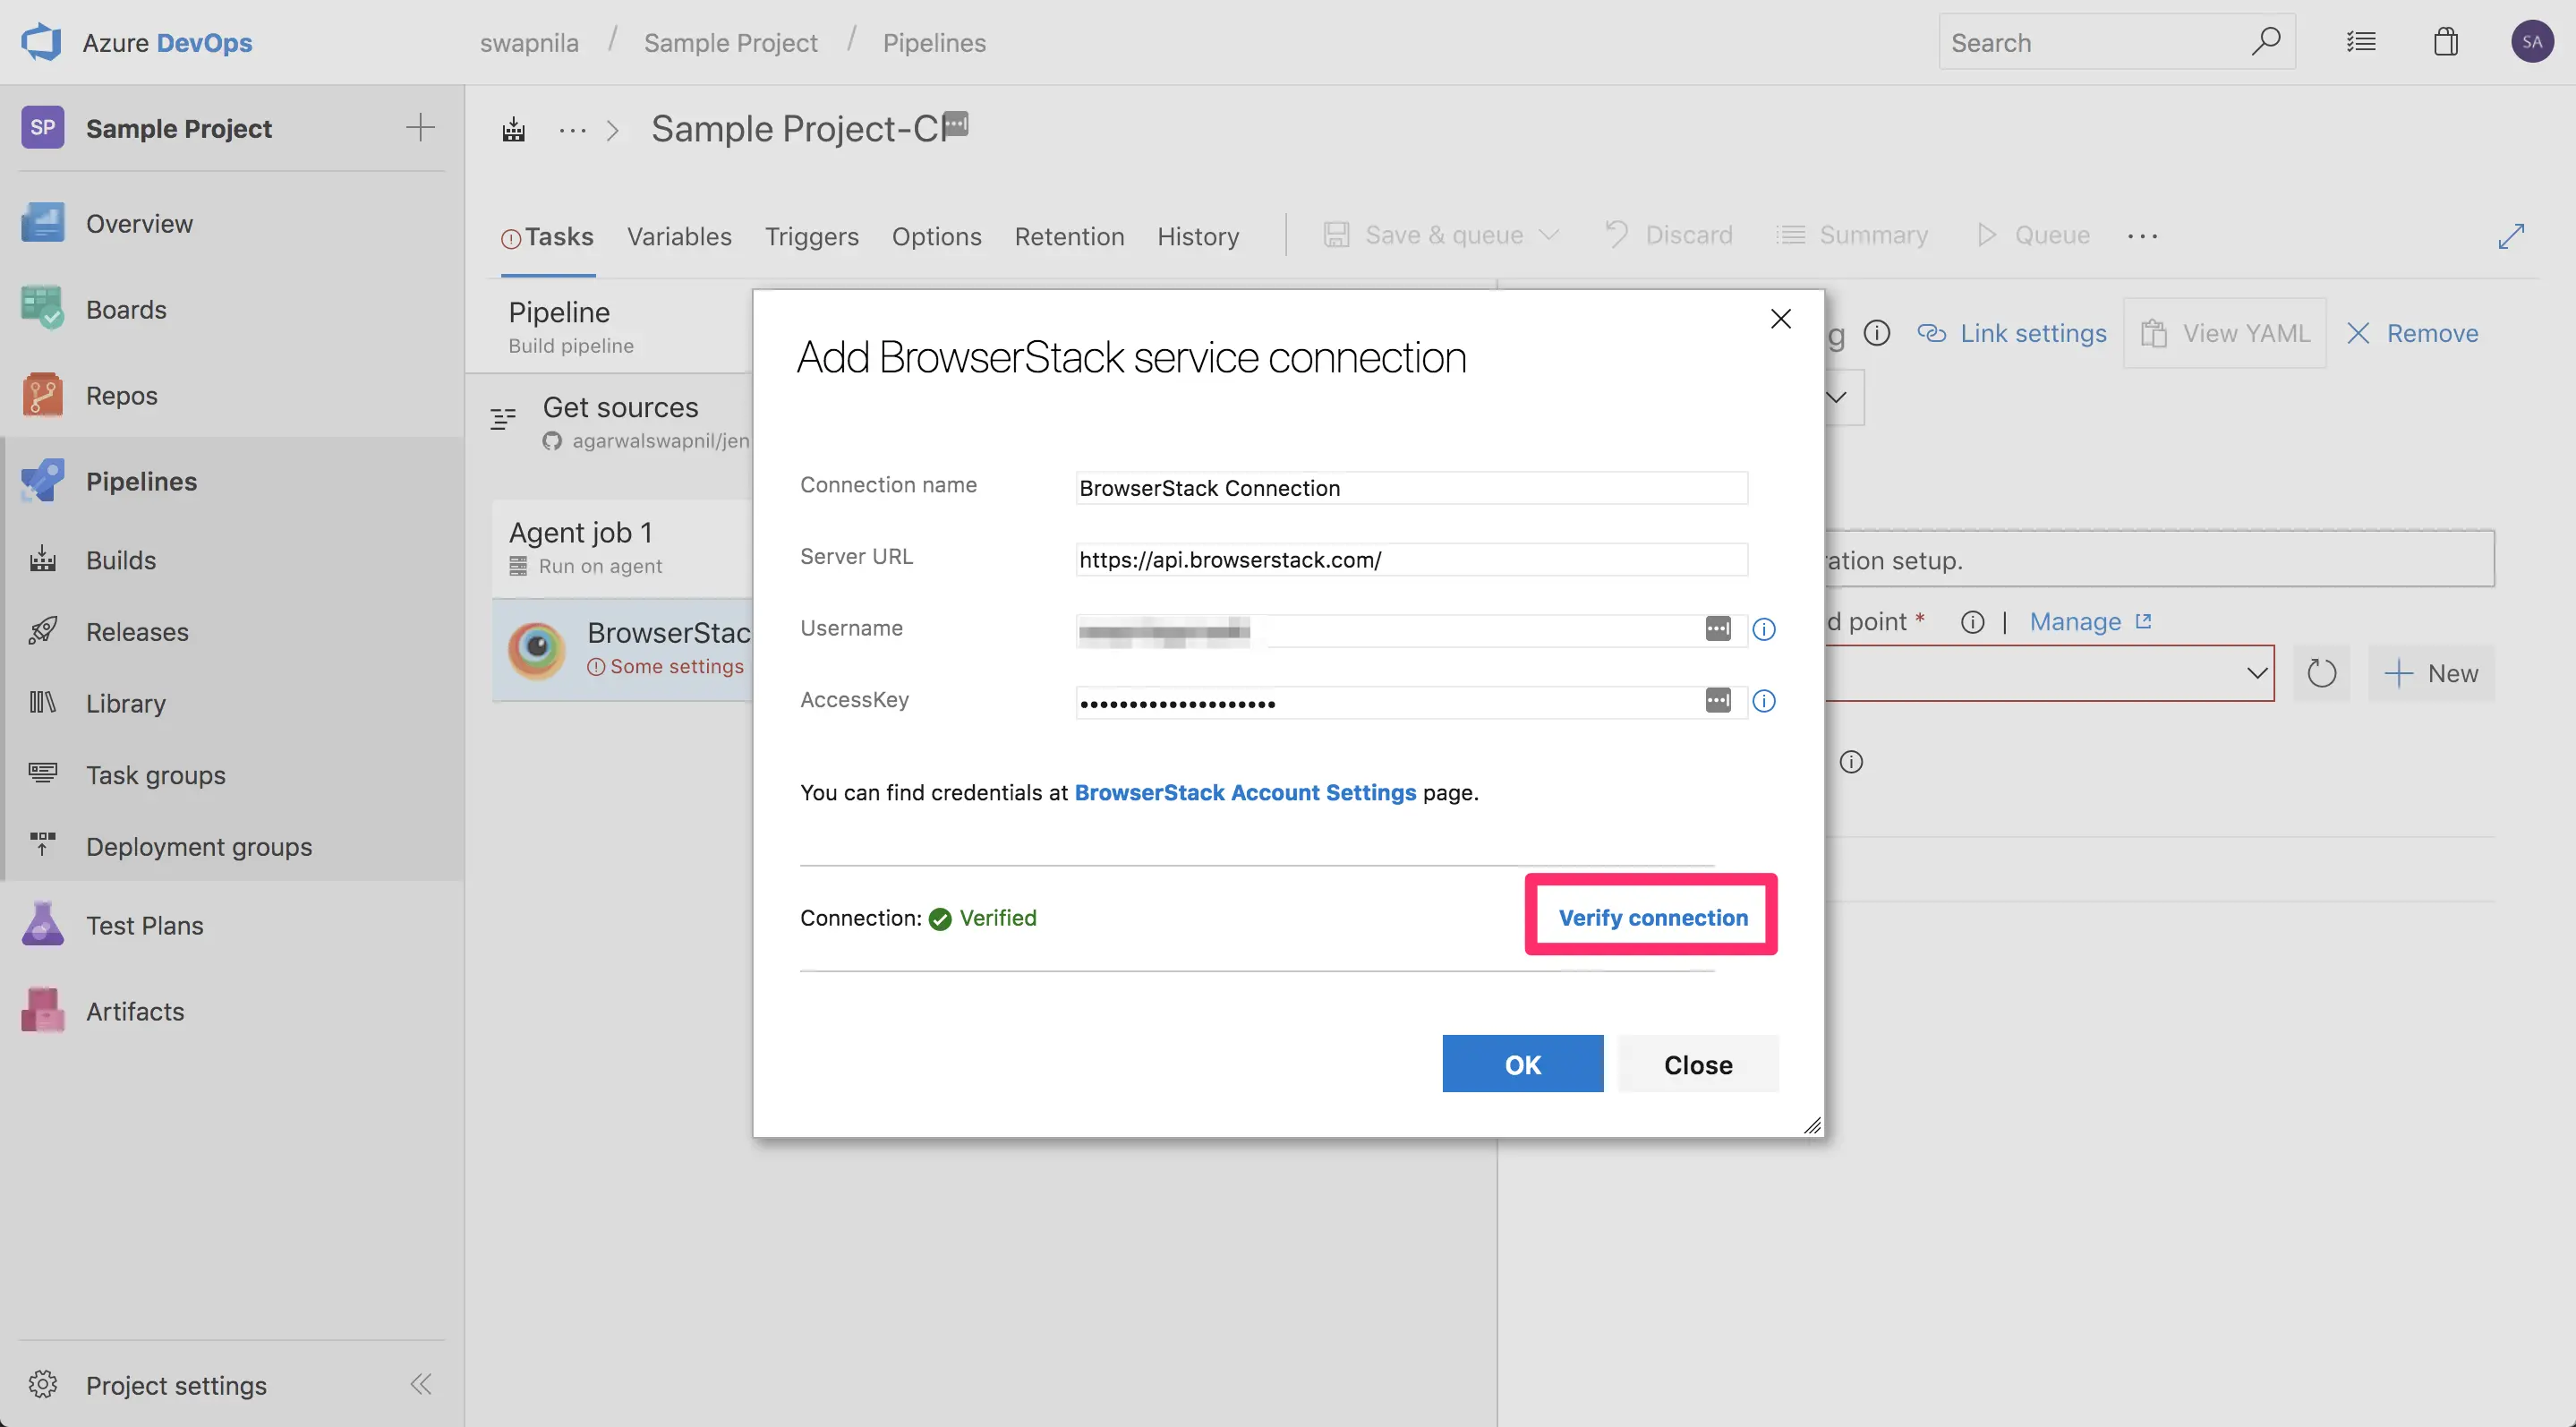Click the Connection name input field

click(x=1410, y=488)
